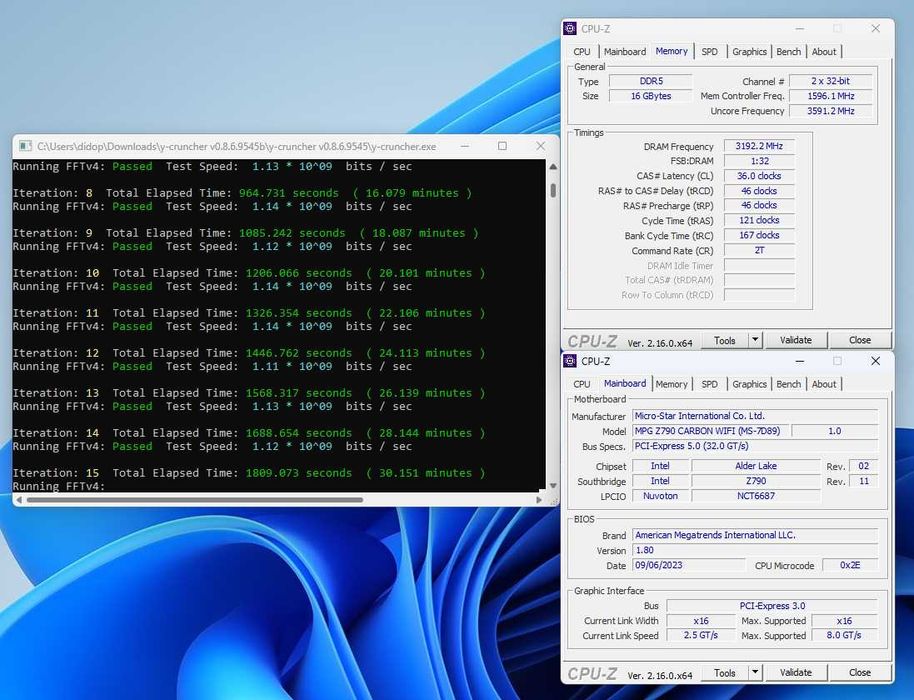Minimize the CPU-Z Memory window
914x700 pixels.
pos(800,29)
